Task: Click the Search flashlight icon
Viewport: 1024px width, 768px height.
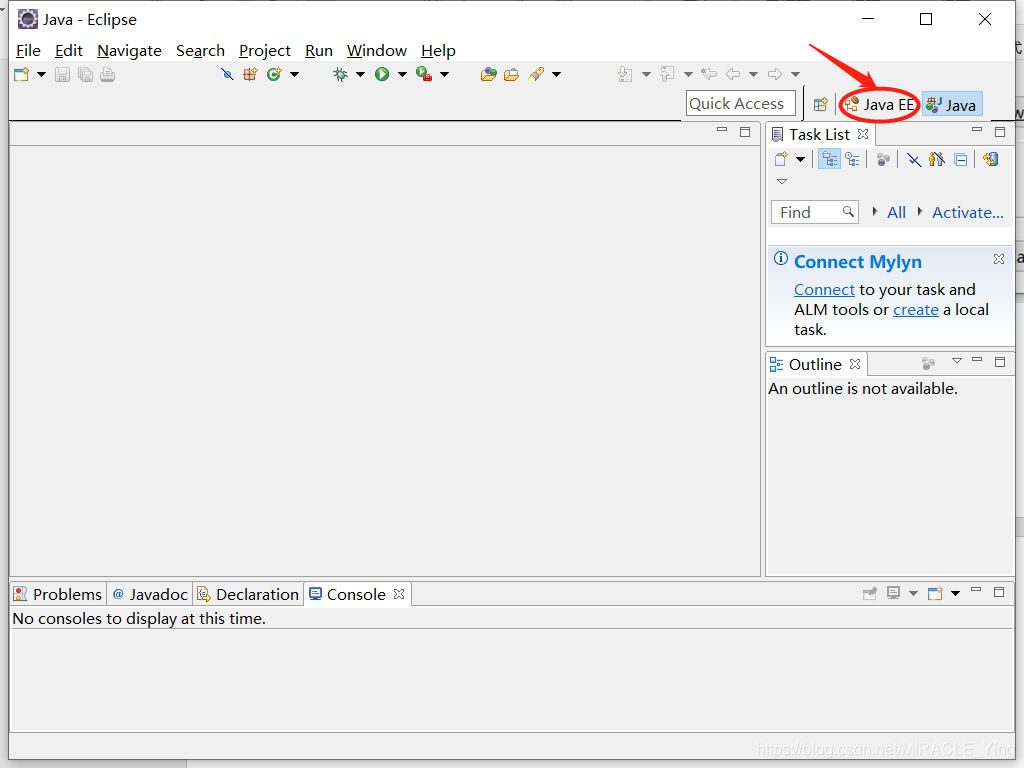Action: pyautogui.click(x=536, y=74)
